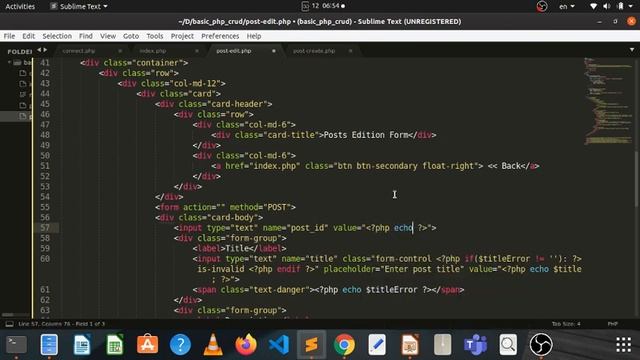
Task: Open LibreOffice Calc from the dock
Action: pyautogui.click(x=115, y=344)
